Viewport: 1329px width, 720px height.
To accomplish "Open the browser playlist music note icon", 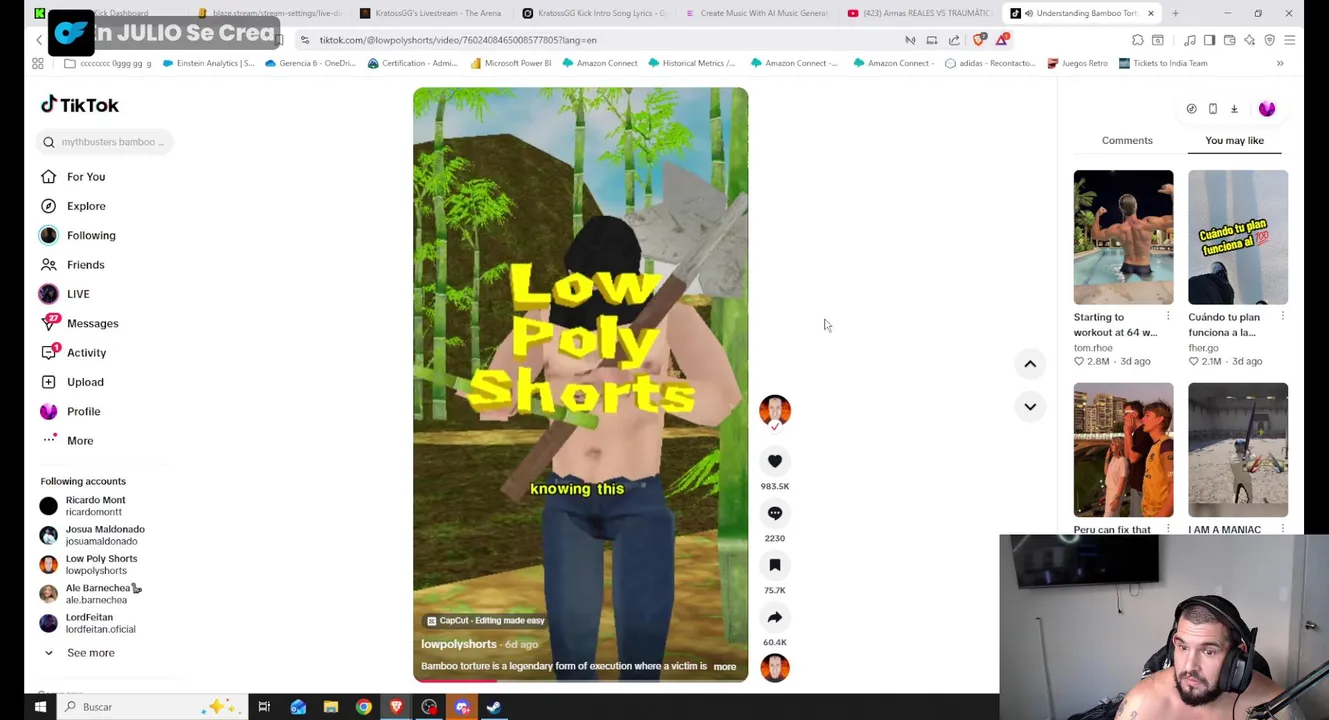I will [x=1189, y=40].
